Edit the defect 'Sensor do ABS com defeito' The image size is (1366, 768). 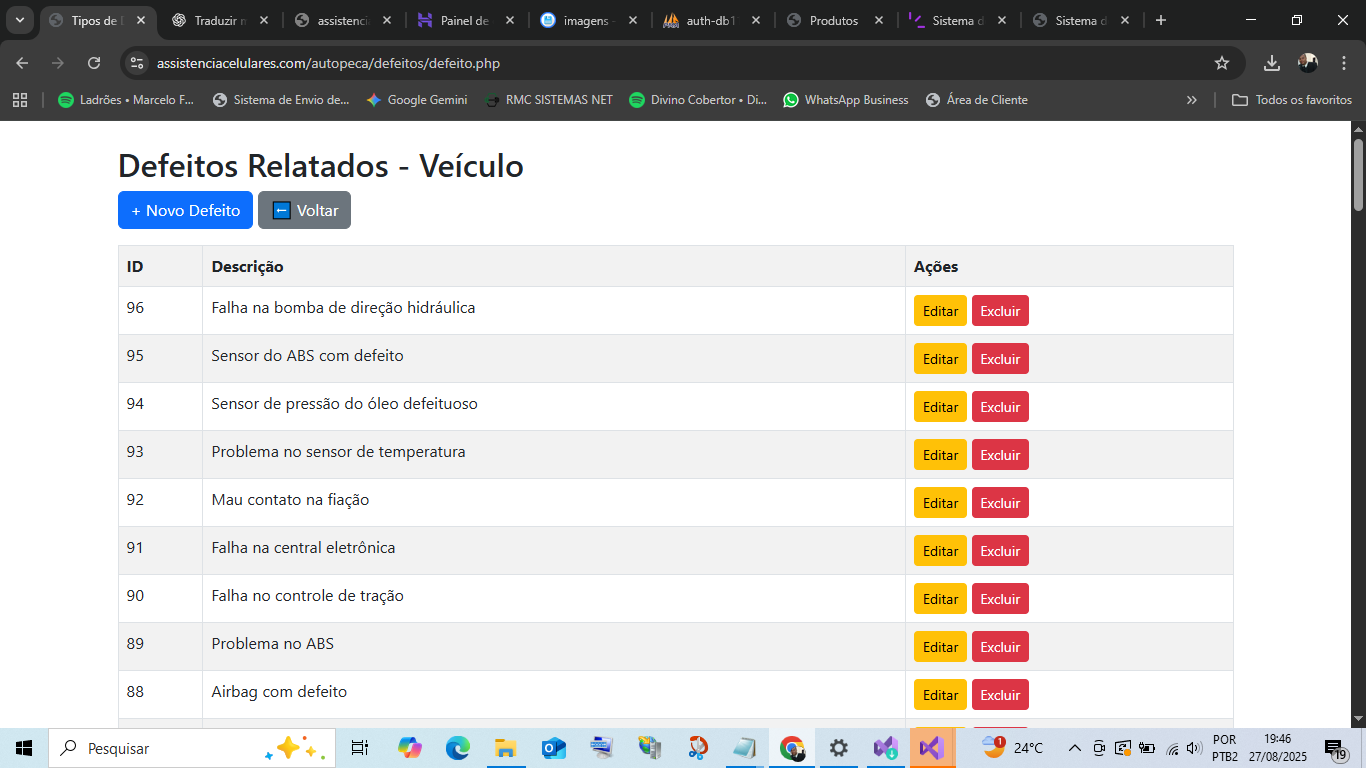(x=940, y=359)
